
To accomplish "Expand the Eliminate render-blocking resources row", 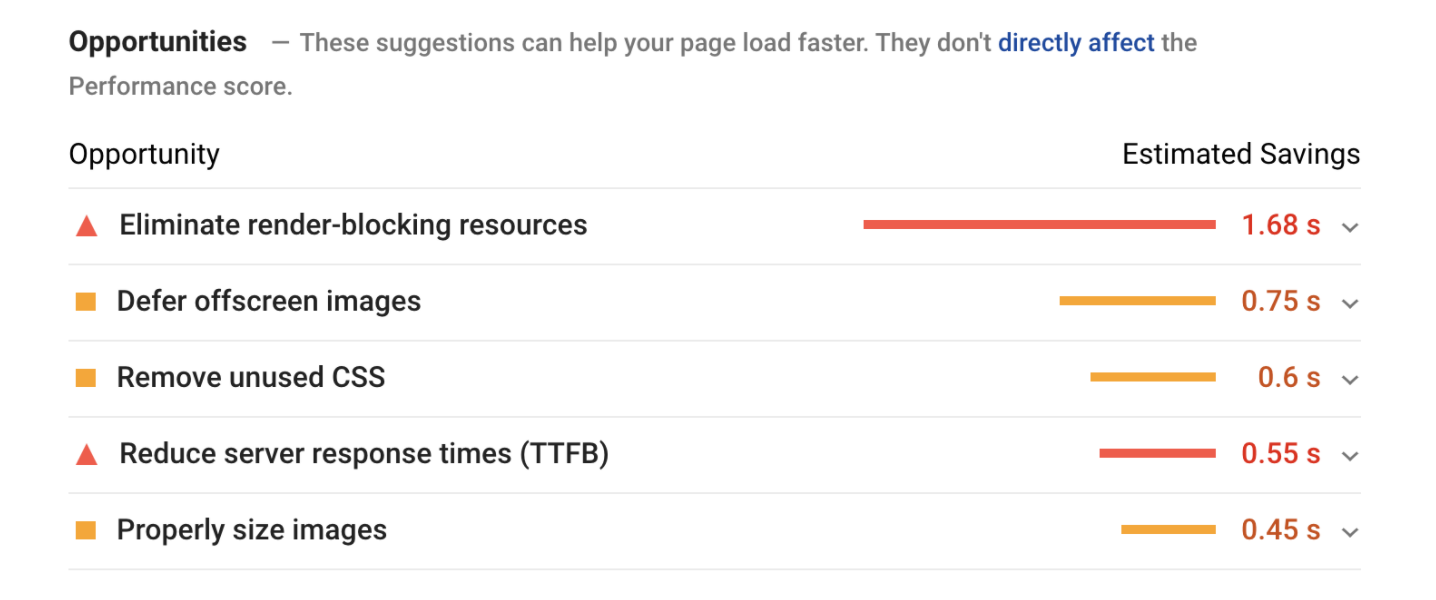I will [x=1350, y=227].
